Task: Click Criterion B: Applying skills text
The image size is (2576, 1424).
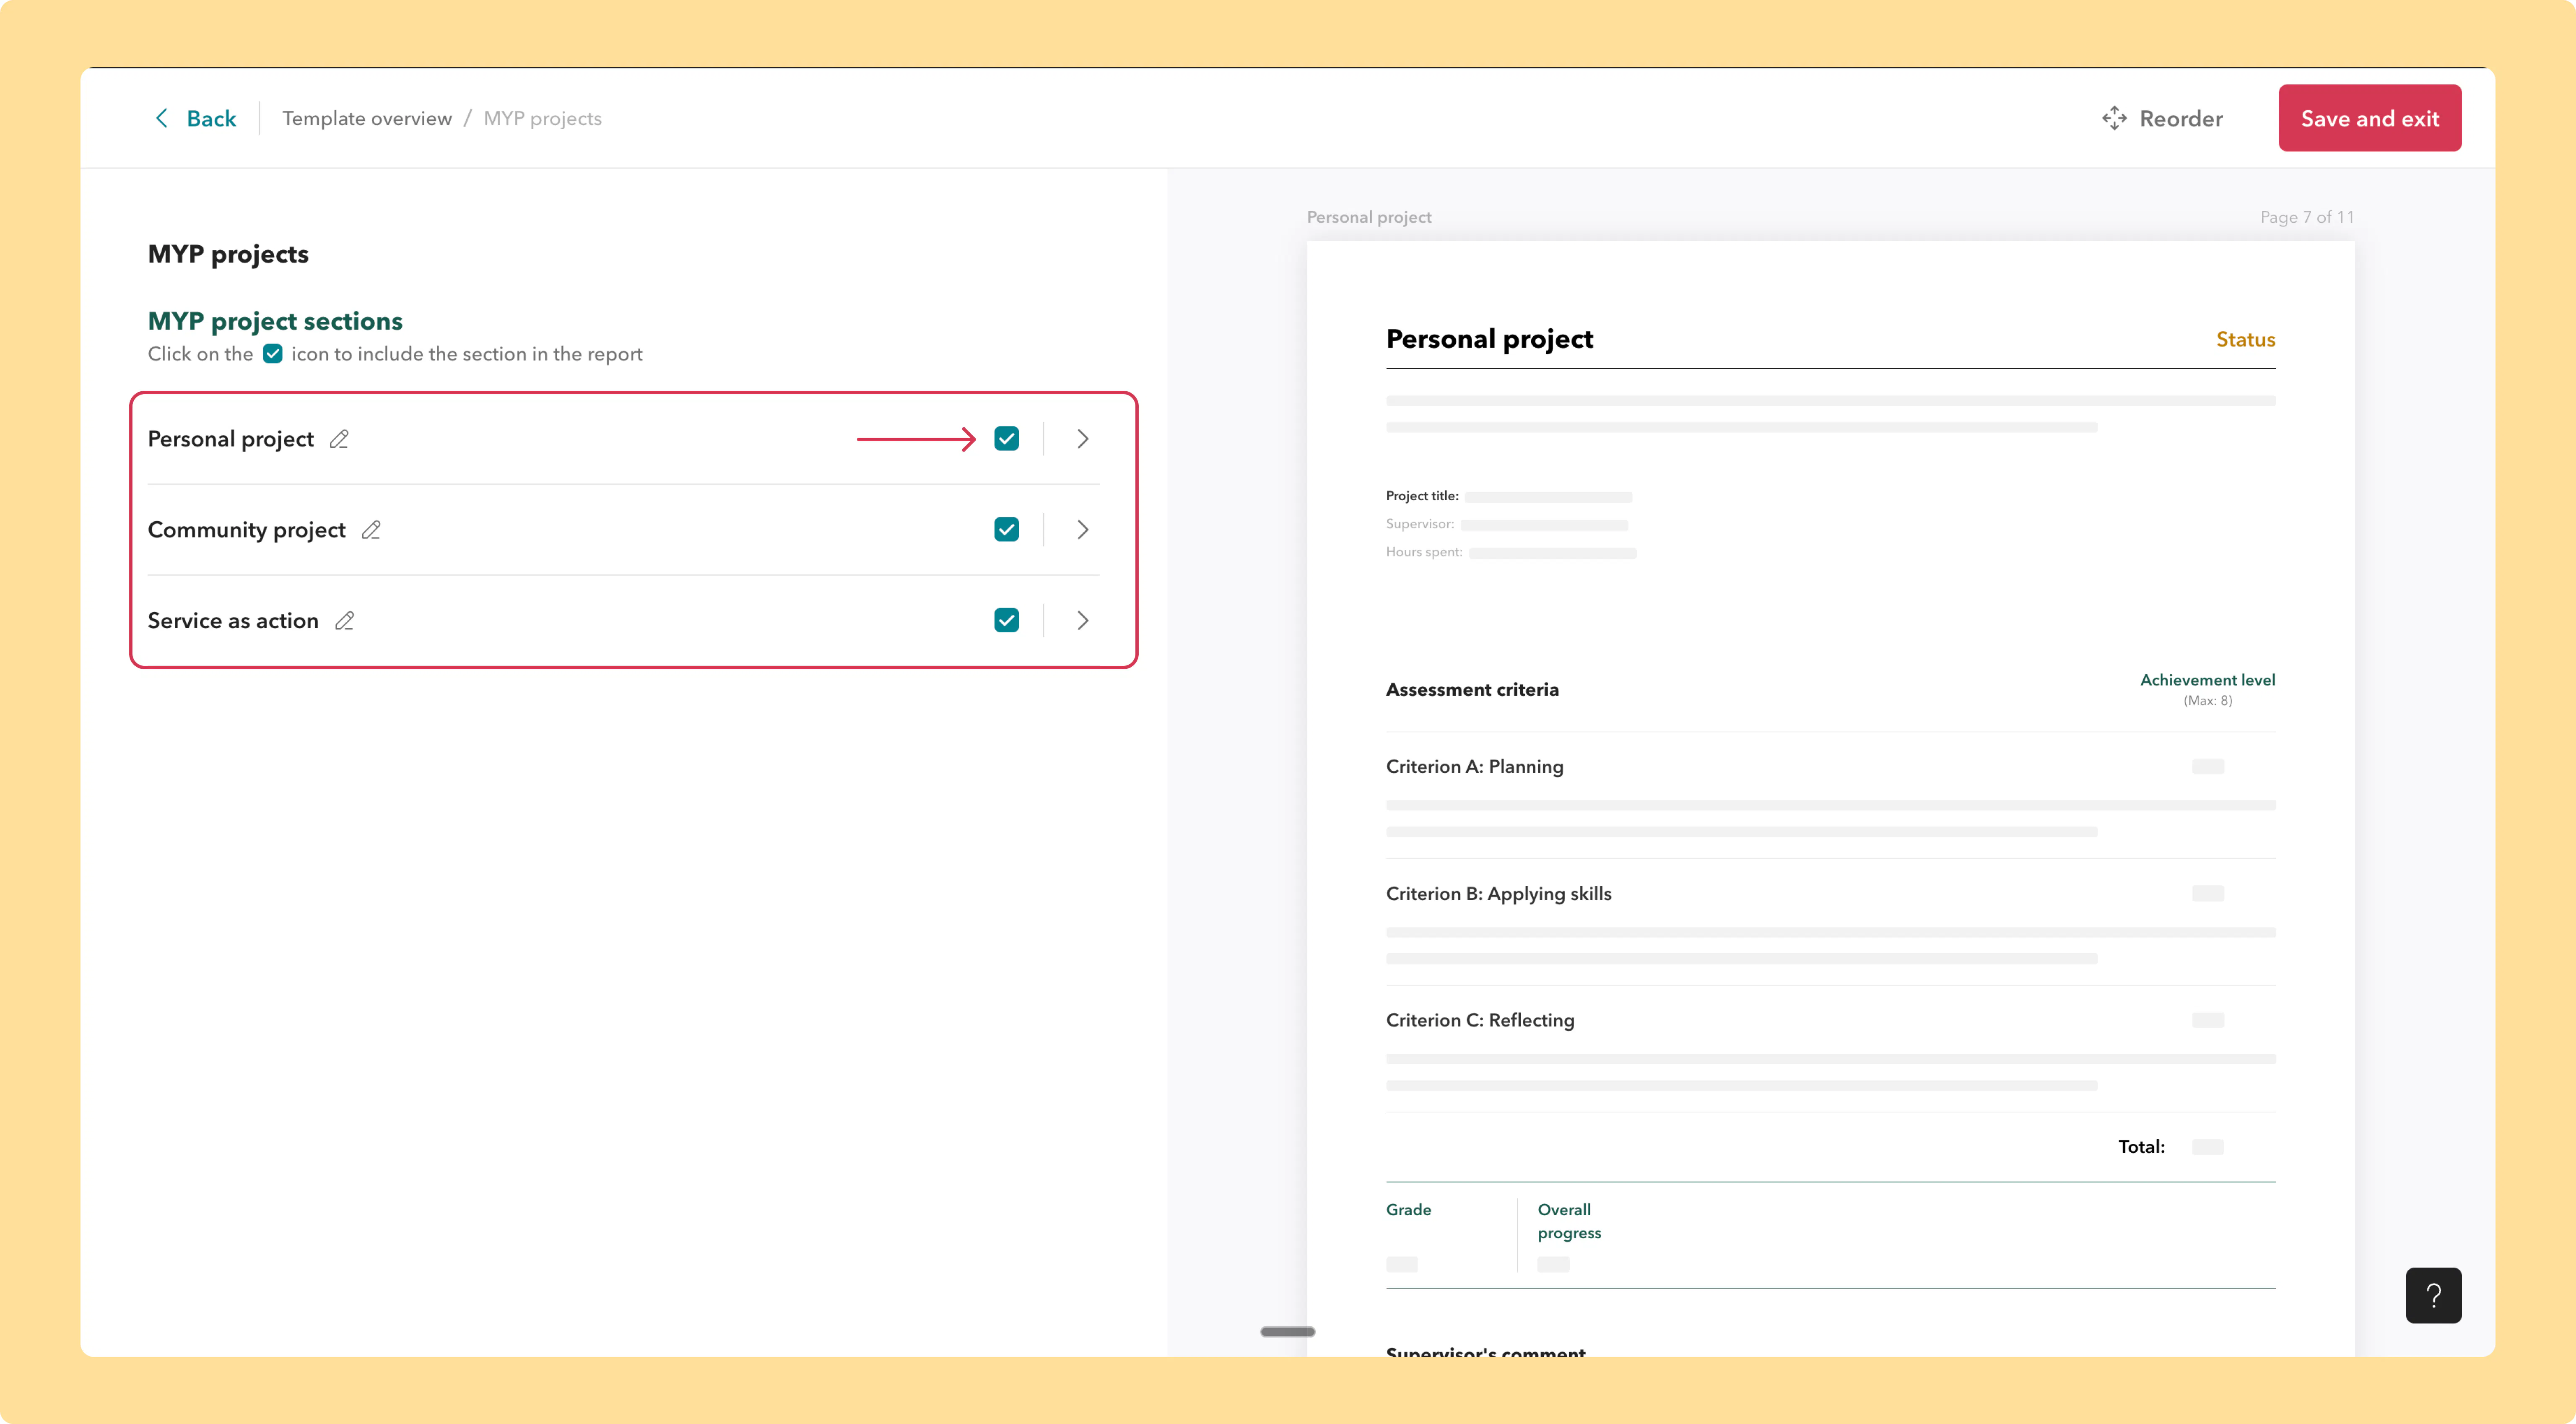Action: 1498,894
